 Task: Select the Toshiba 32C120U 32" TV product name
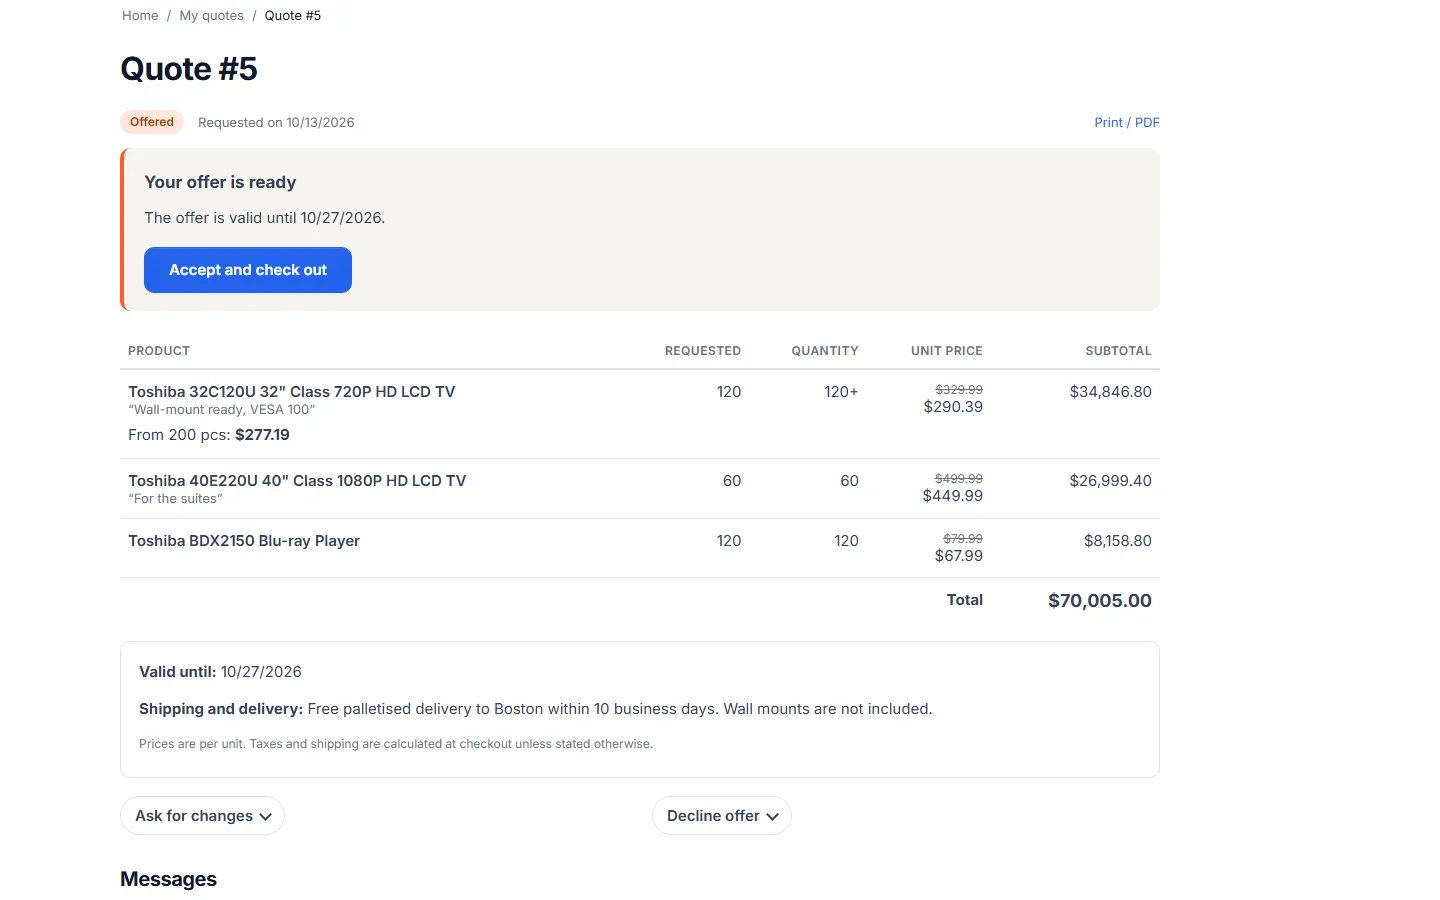(291, 391)
